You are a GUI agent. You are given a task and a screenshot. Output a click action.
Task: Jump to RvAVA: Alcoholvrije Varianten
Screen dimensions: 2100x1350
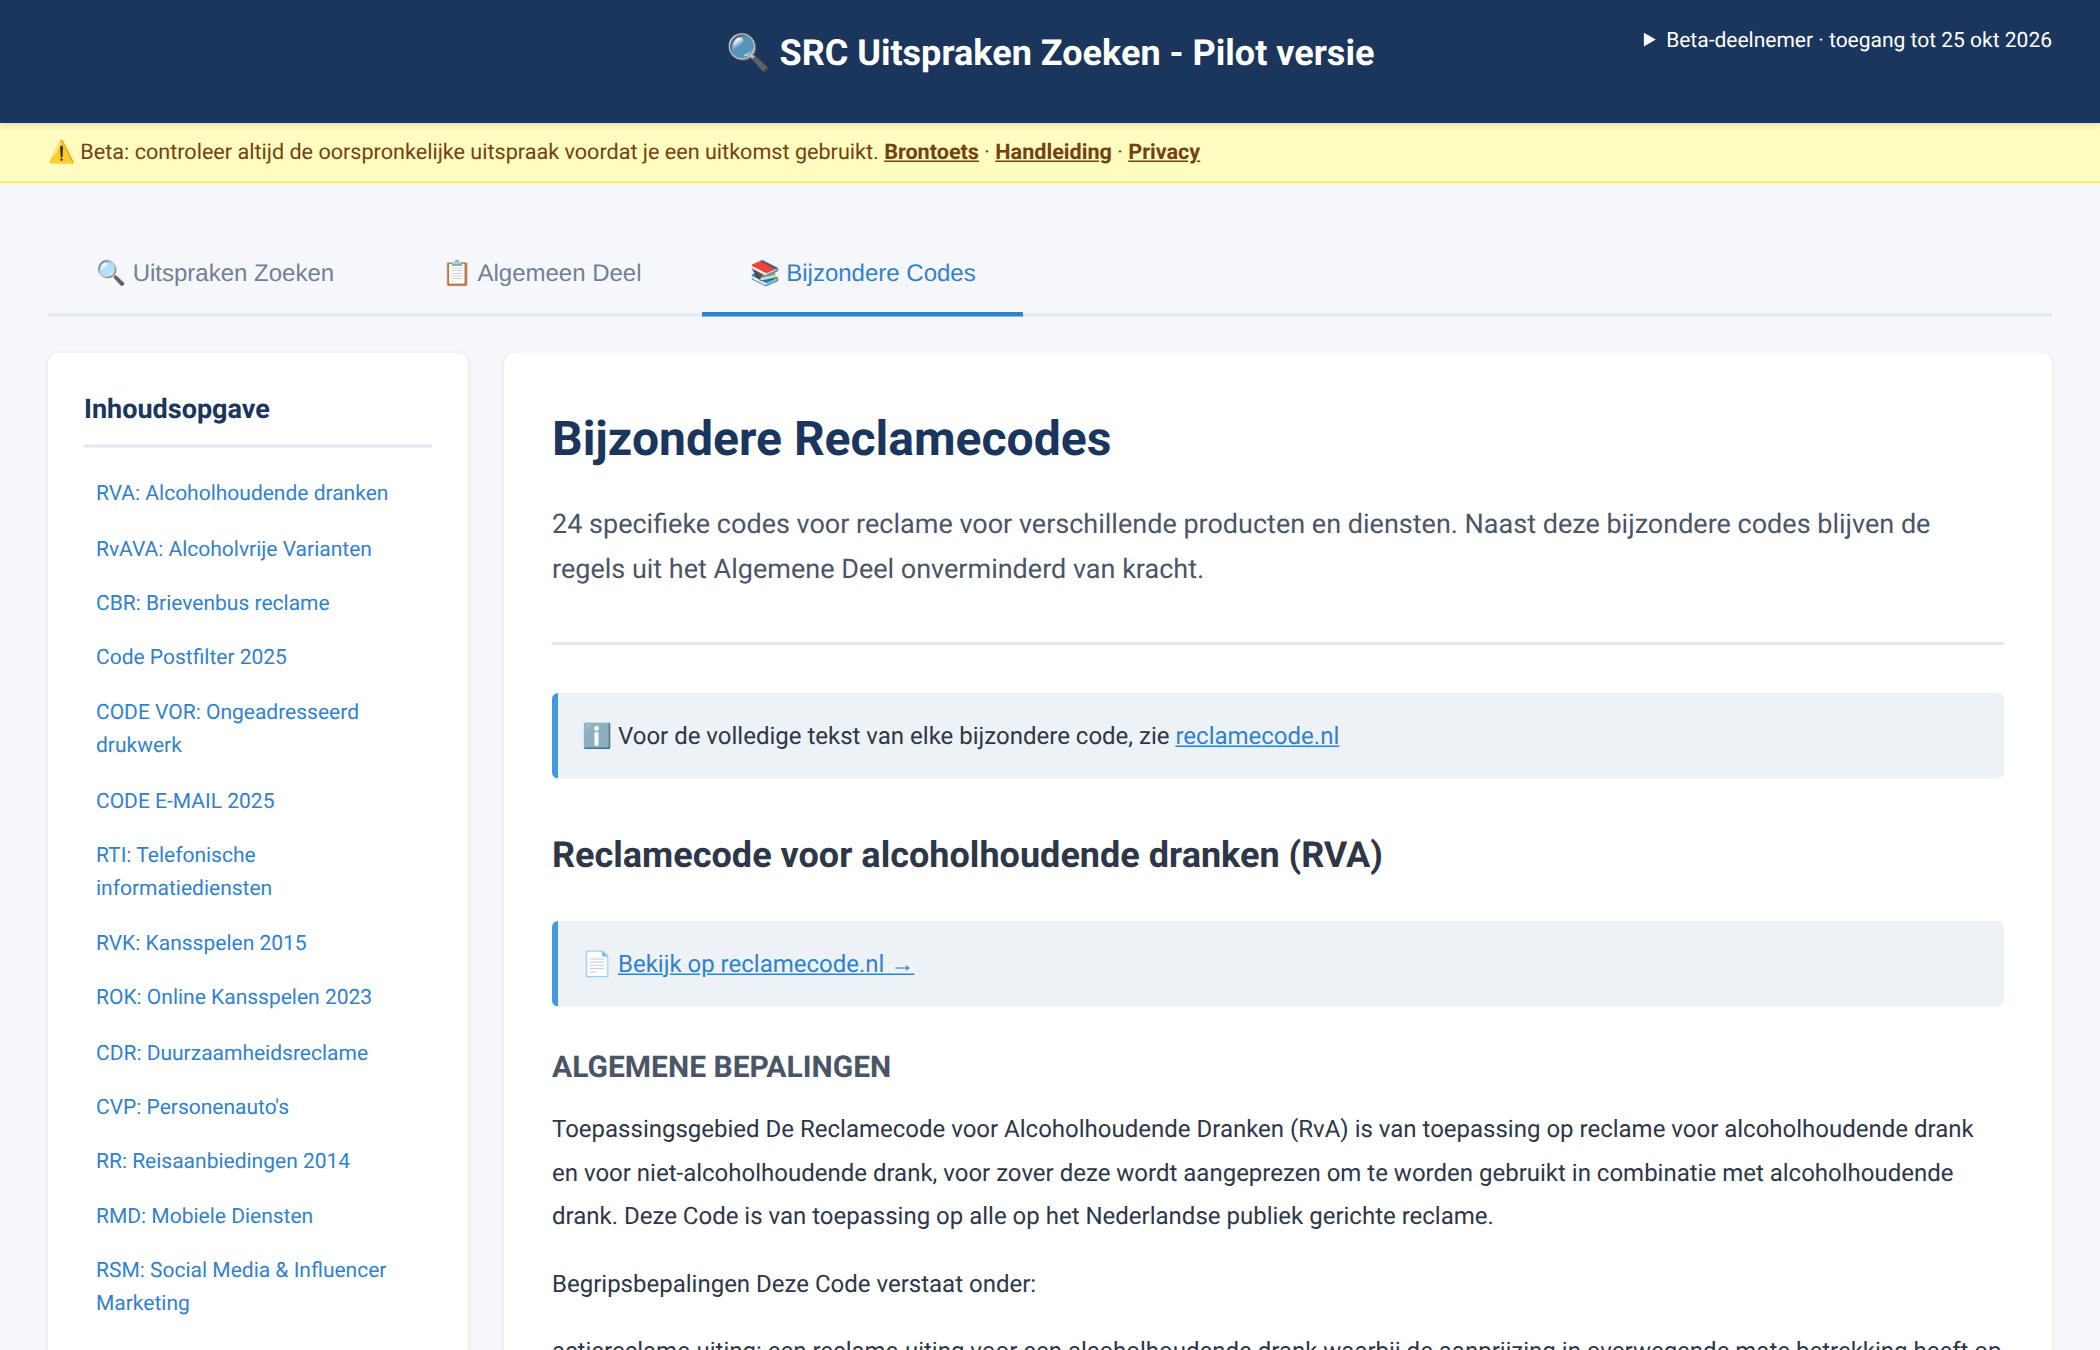tap(234, 549)
